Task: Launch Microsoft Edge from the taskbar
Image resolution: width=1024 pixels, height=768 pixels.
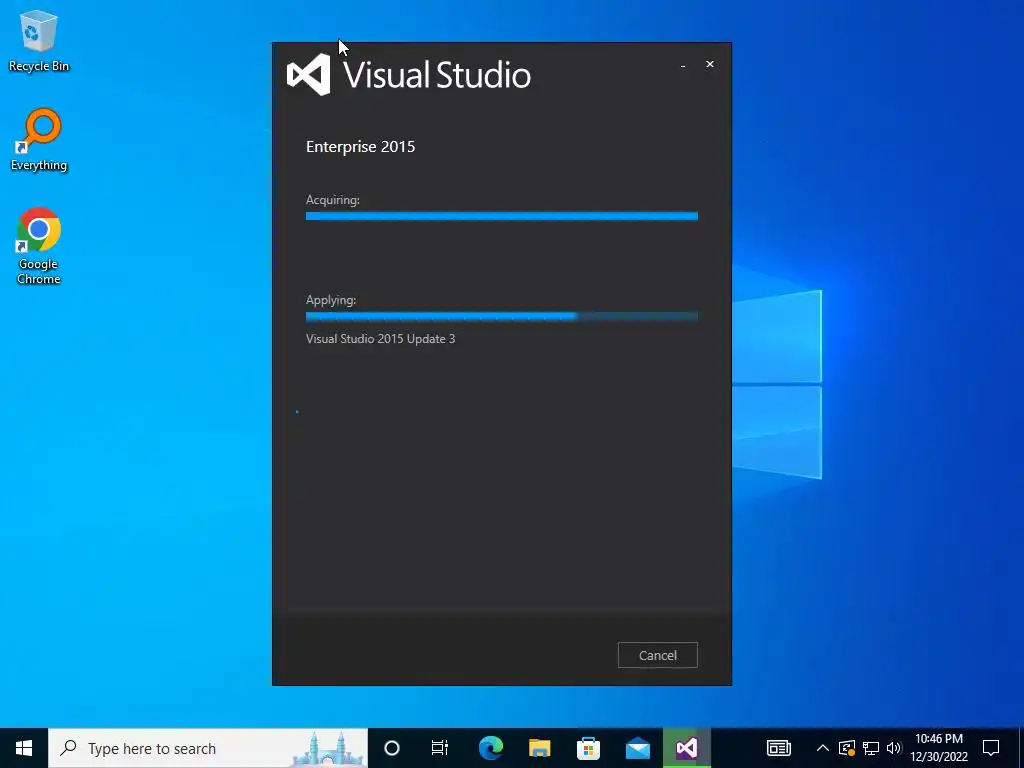Action: pos(491,748)
